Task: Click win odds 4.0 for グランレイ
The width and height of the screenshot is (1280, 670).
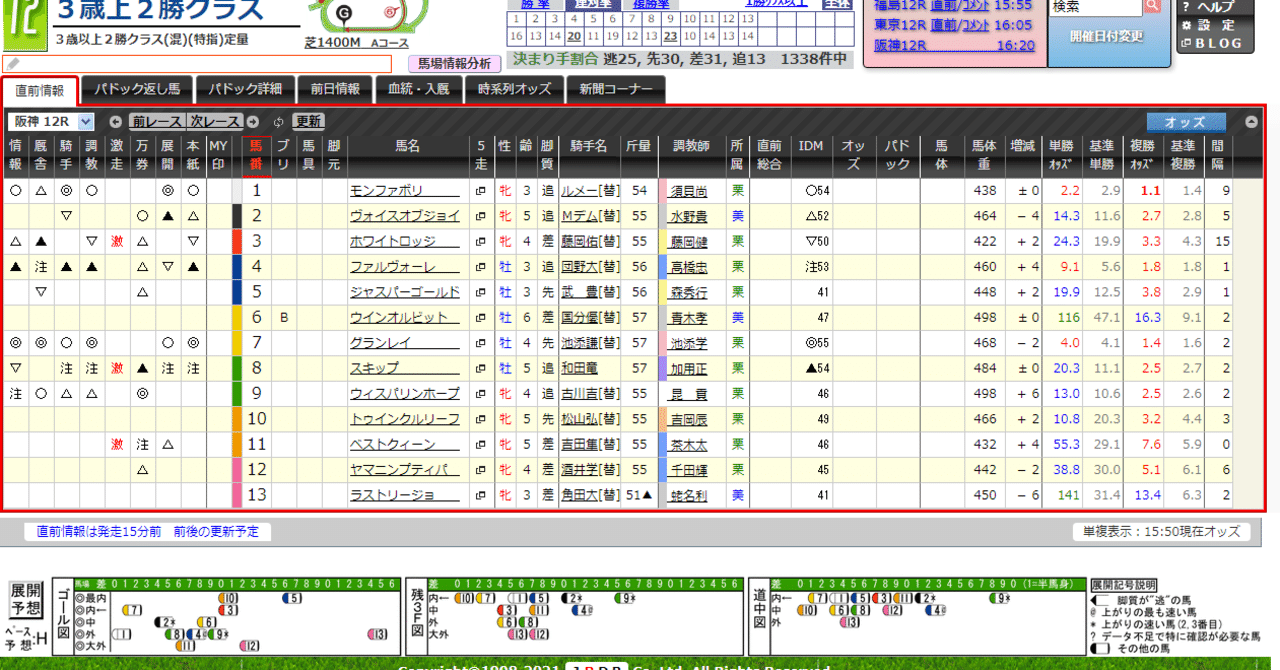Action: 1070,343
